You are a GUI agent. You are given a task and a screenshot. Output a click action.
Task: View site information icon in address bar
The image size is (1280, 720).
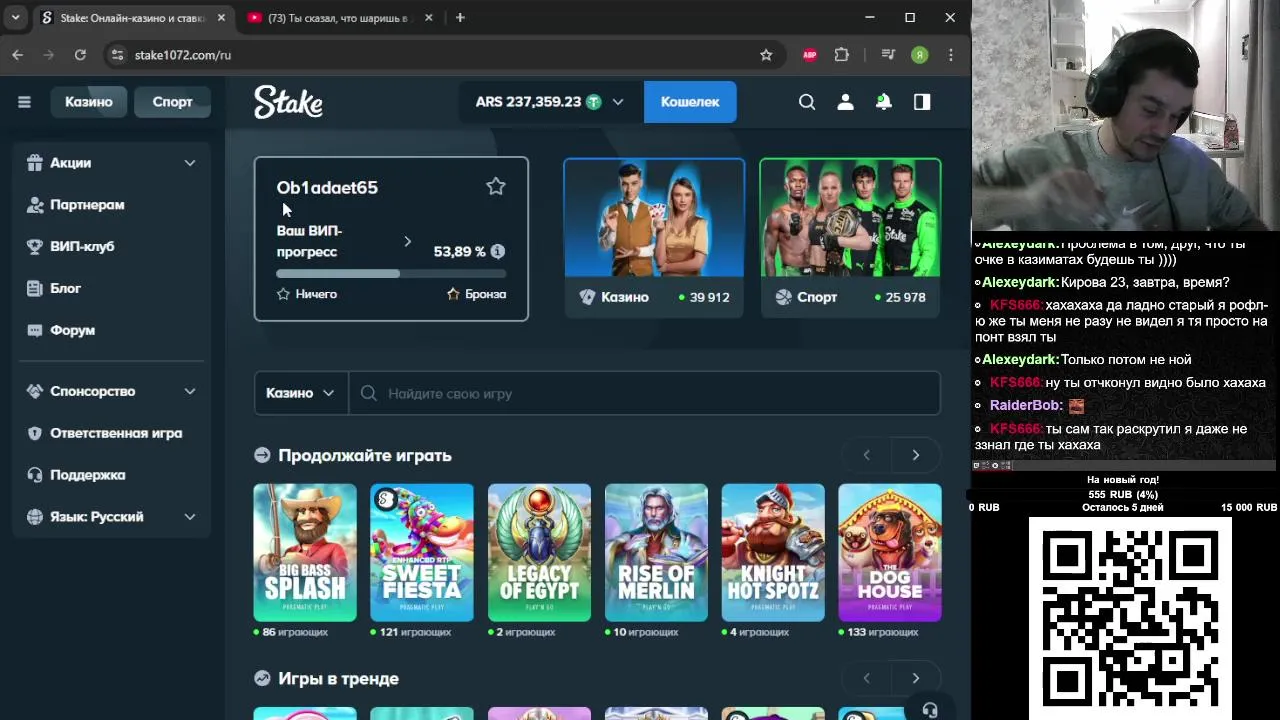(x=117, y=55)
